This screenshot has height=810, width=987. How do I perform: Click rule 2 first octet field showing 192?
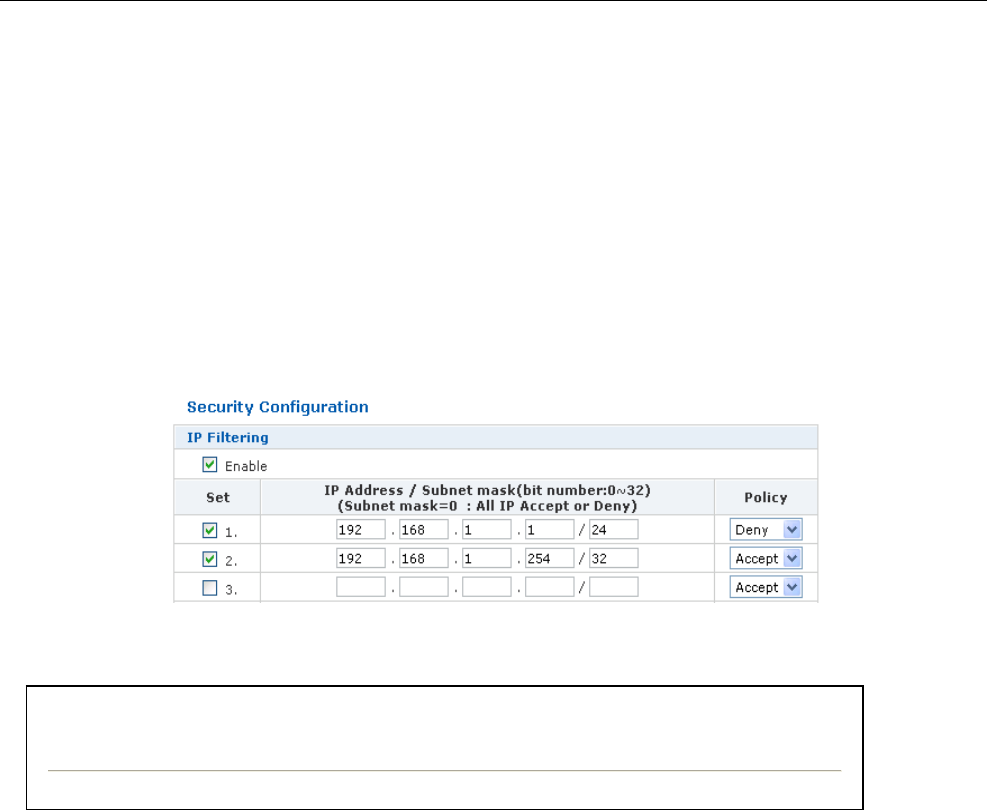coord(361,558)
